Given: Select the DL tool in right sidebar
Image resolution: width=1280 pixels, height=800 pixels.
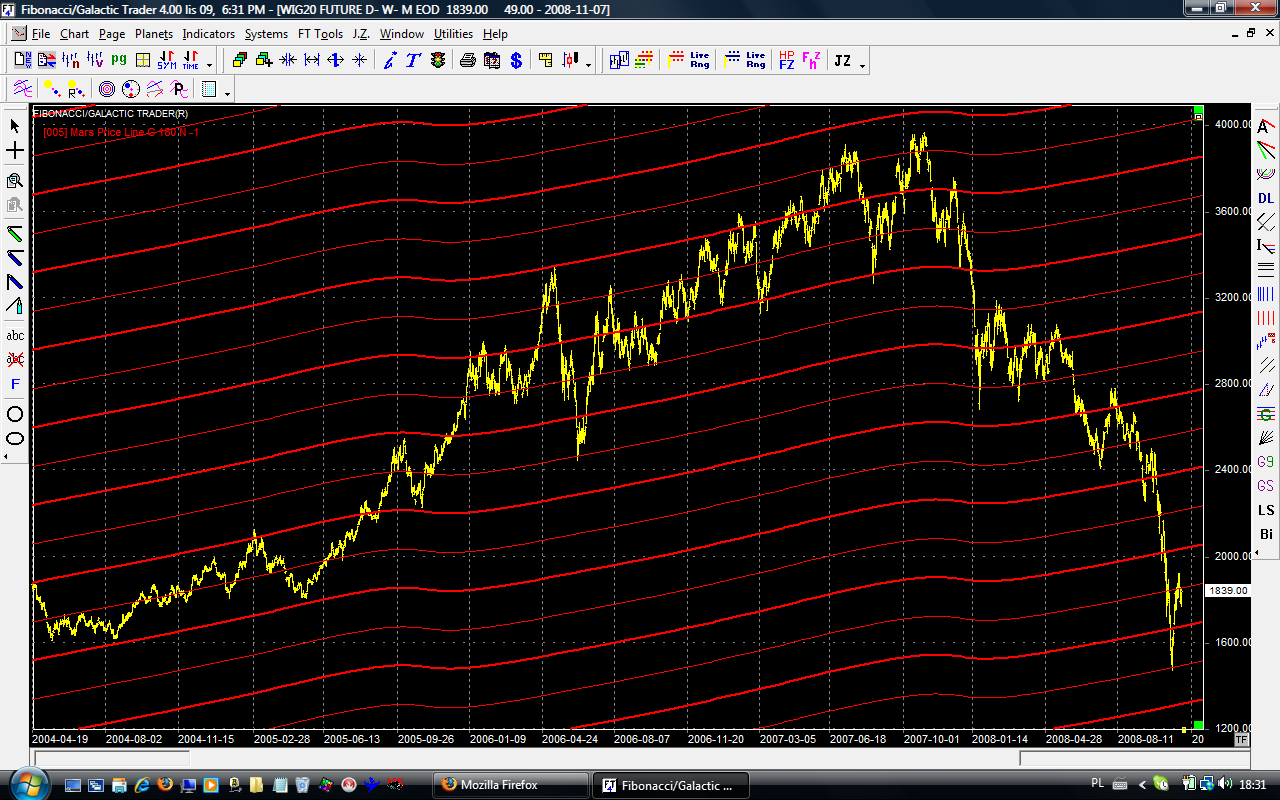Looking at the screenshot, I should click(1266, 198).
